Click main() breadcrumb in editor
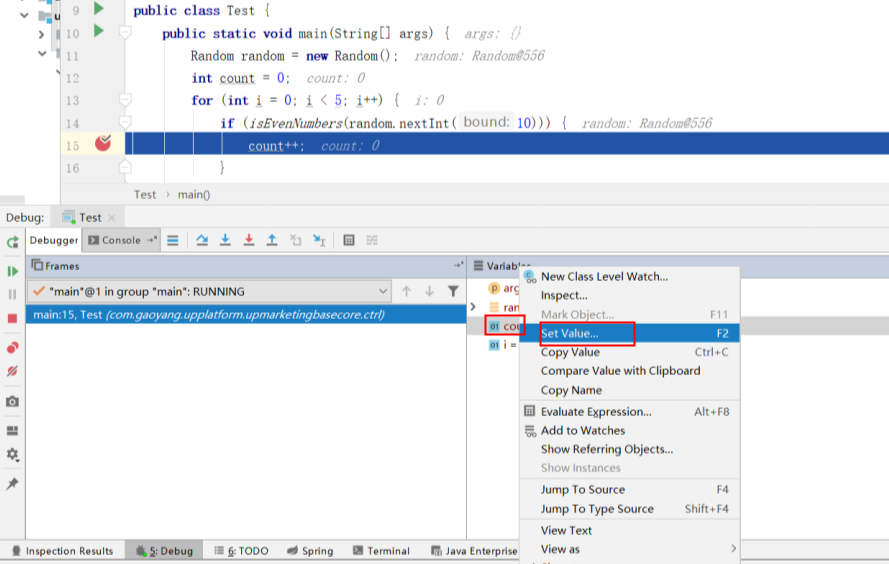 194,194
